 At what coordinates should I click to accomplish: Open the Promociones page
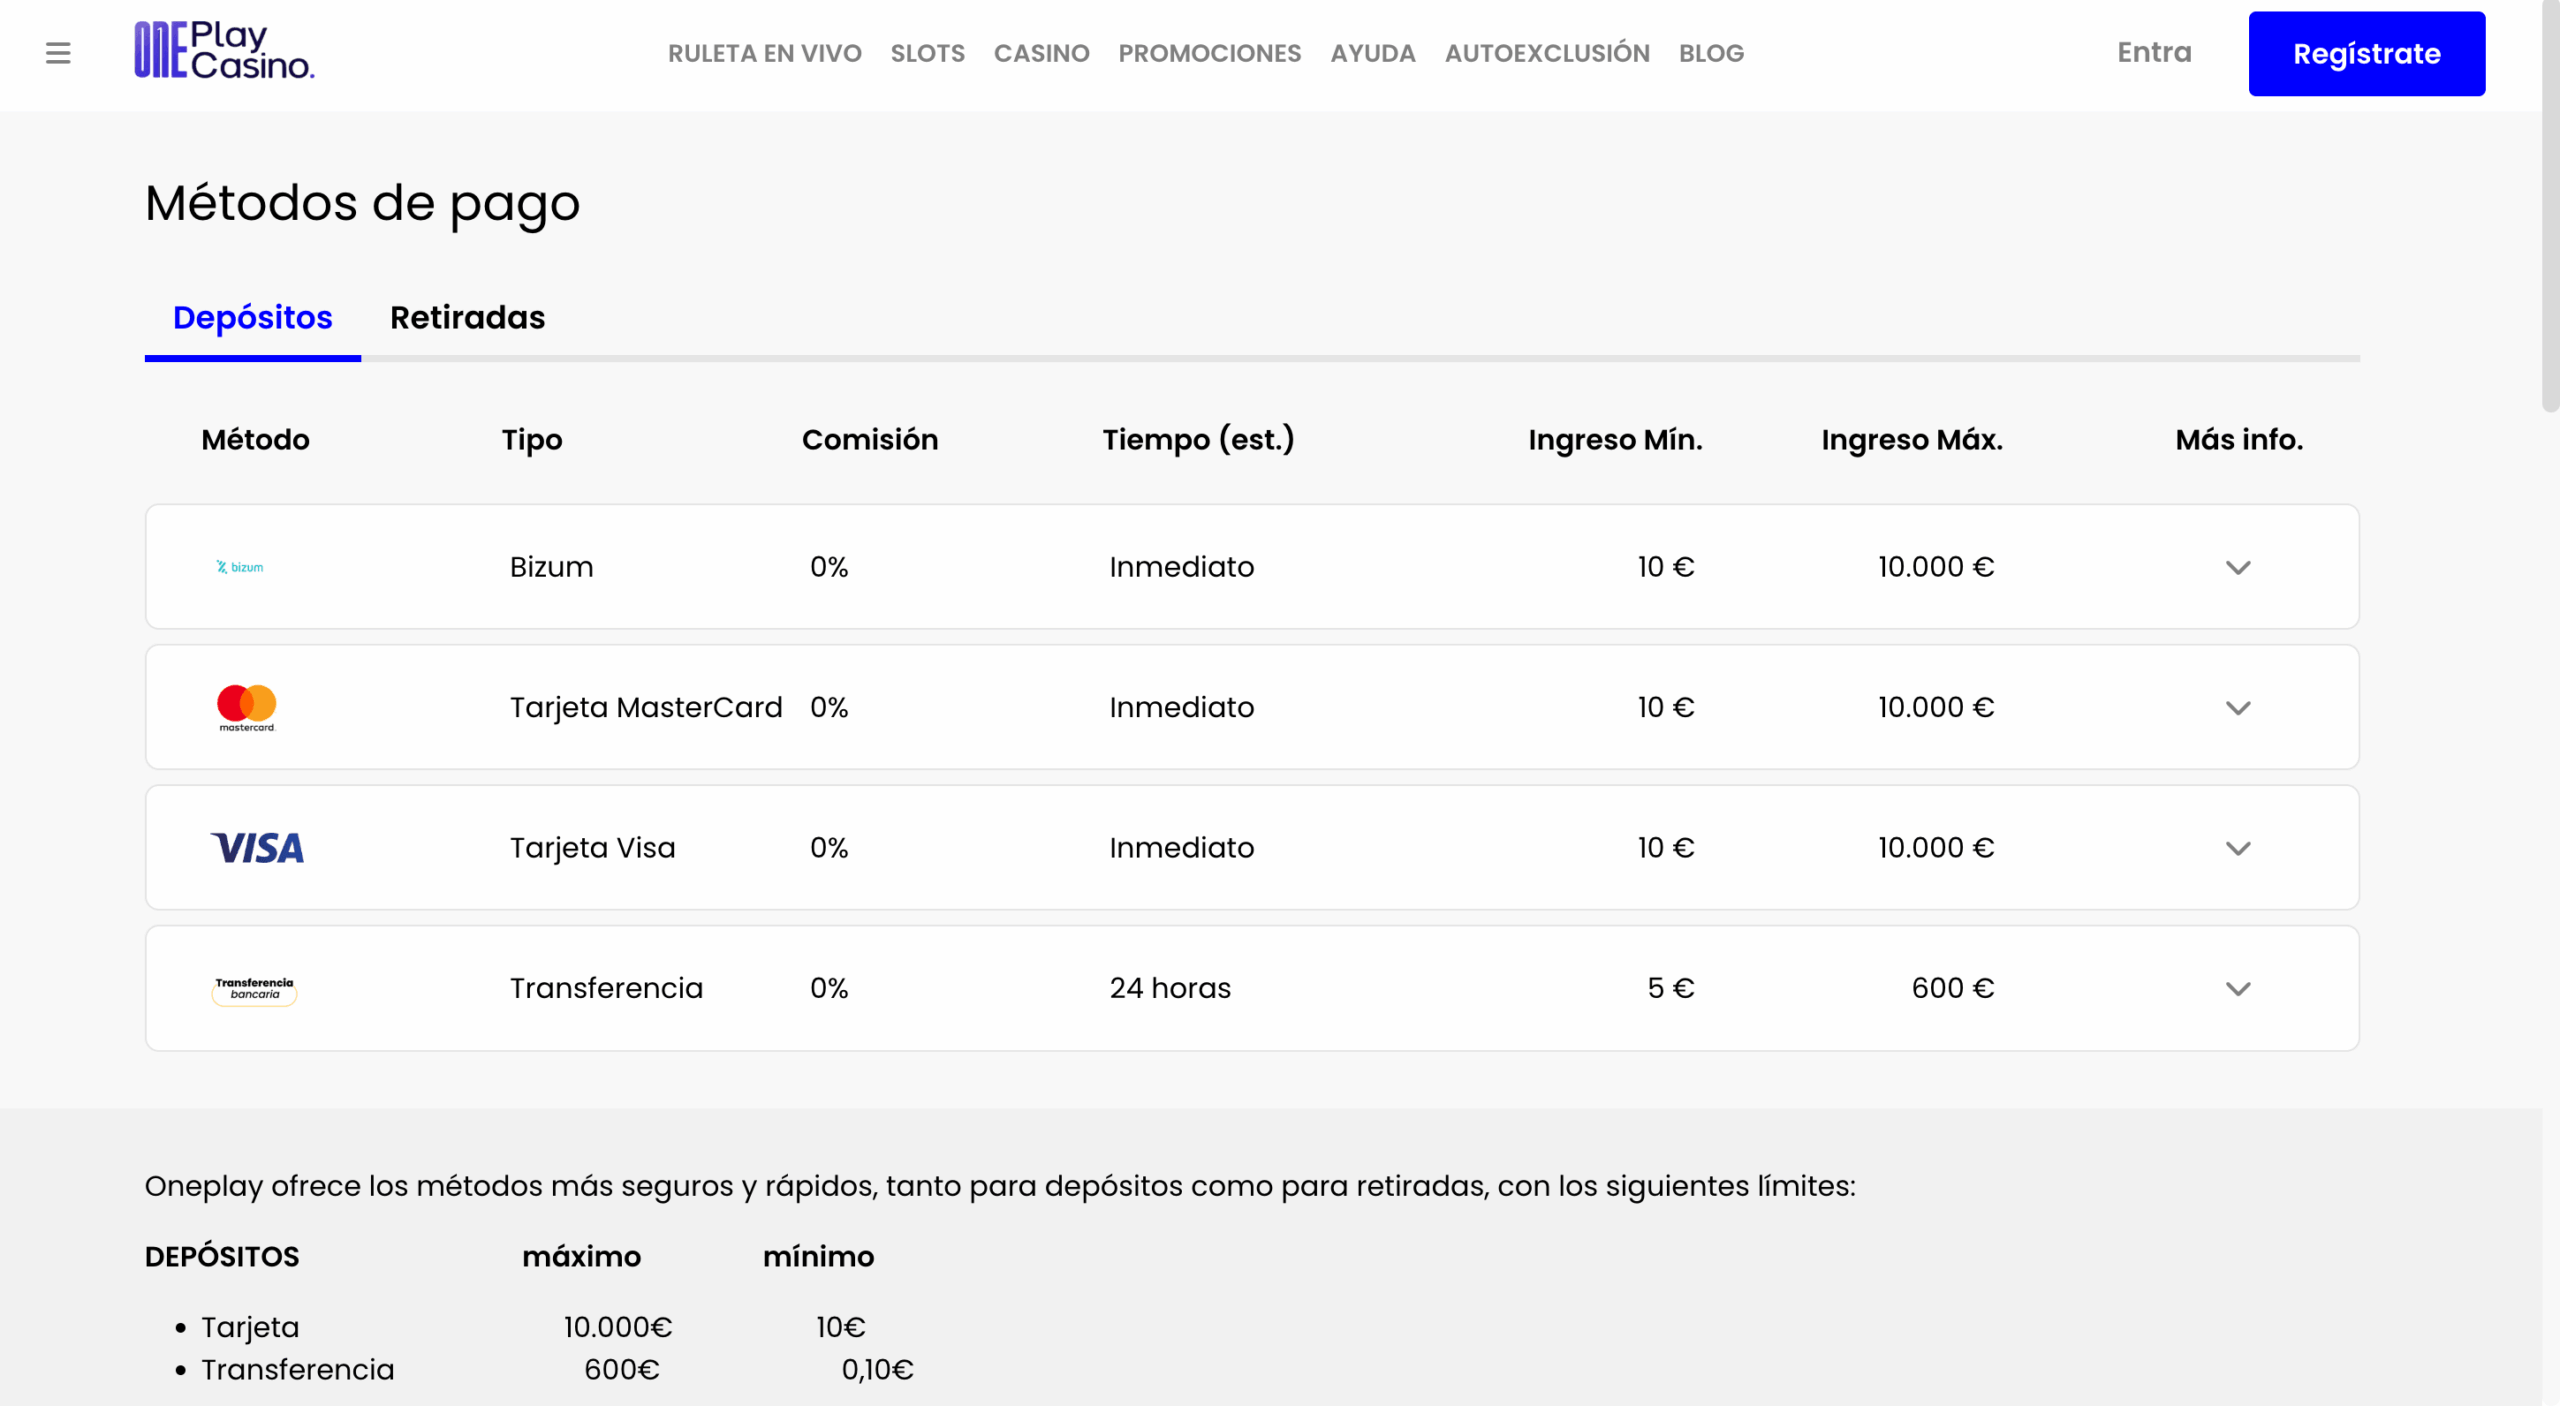1209,53
